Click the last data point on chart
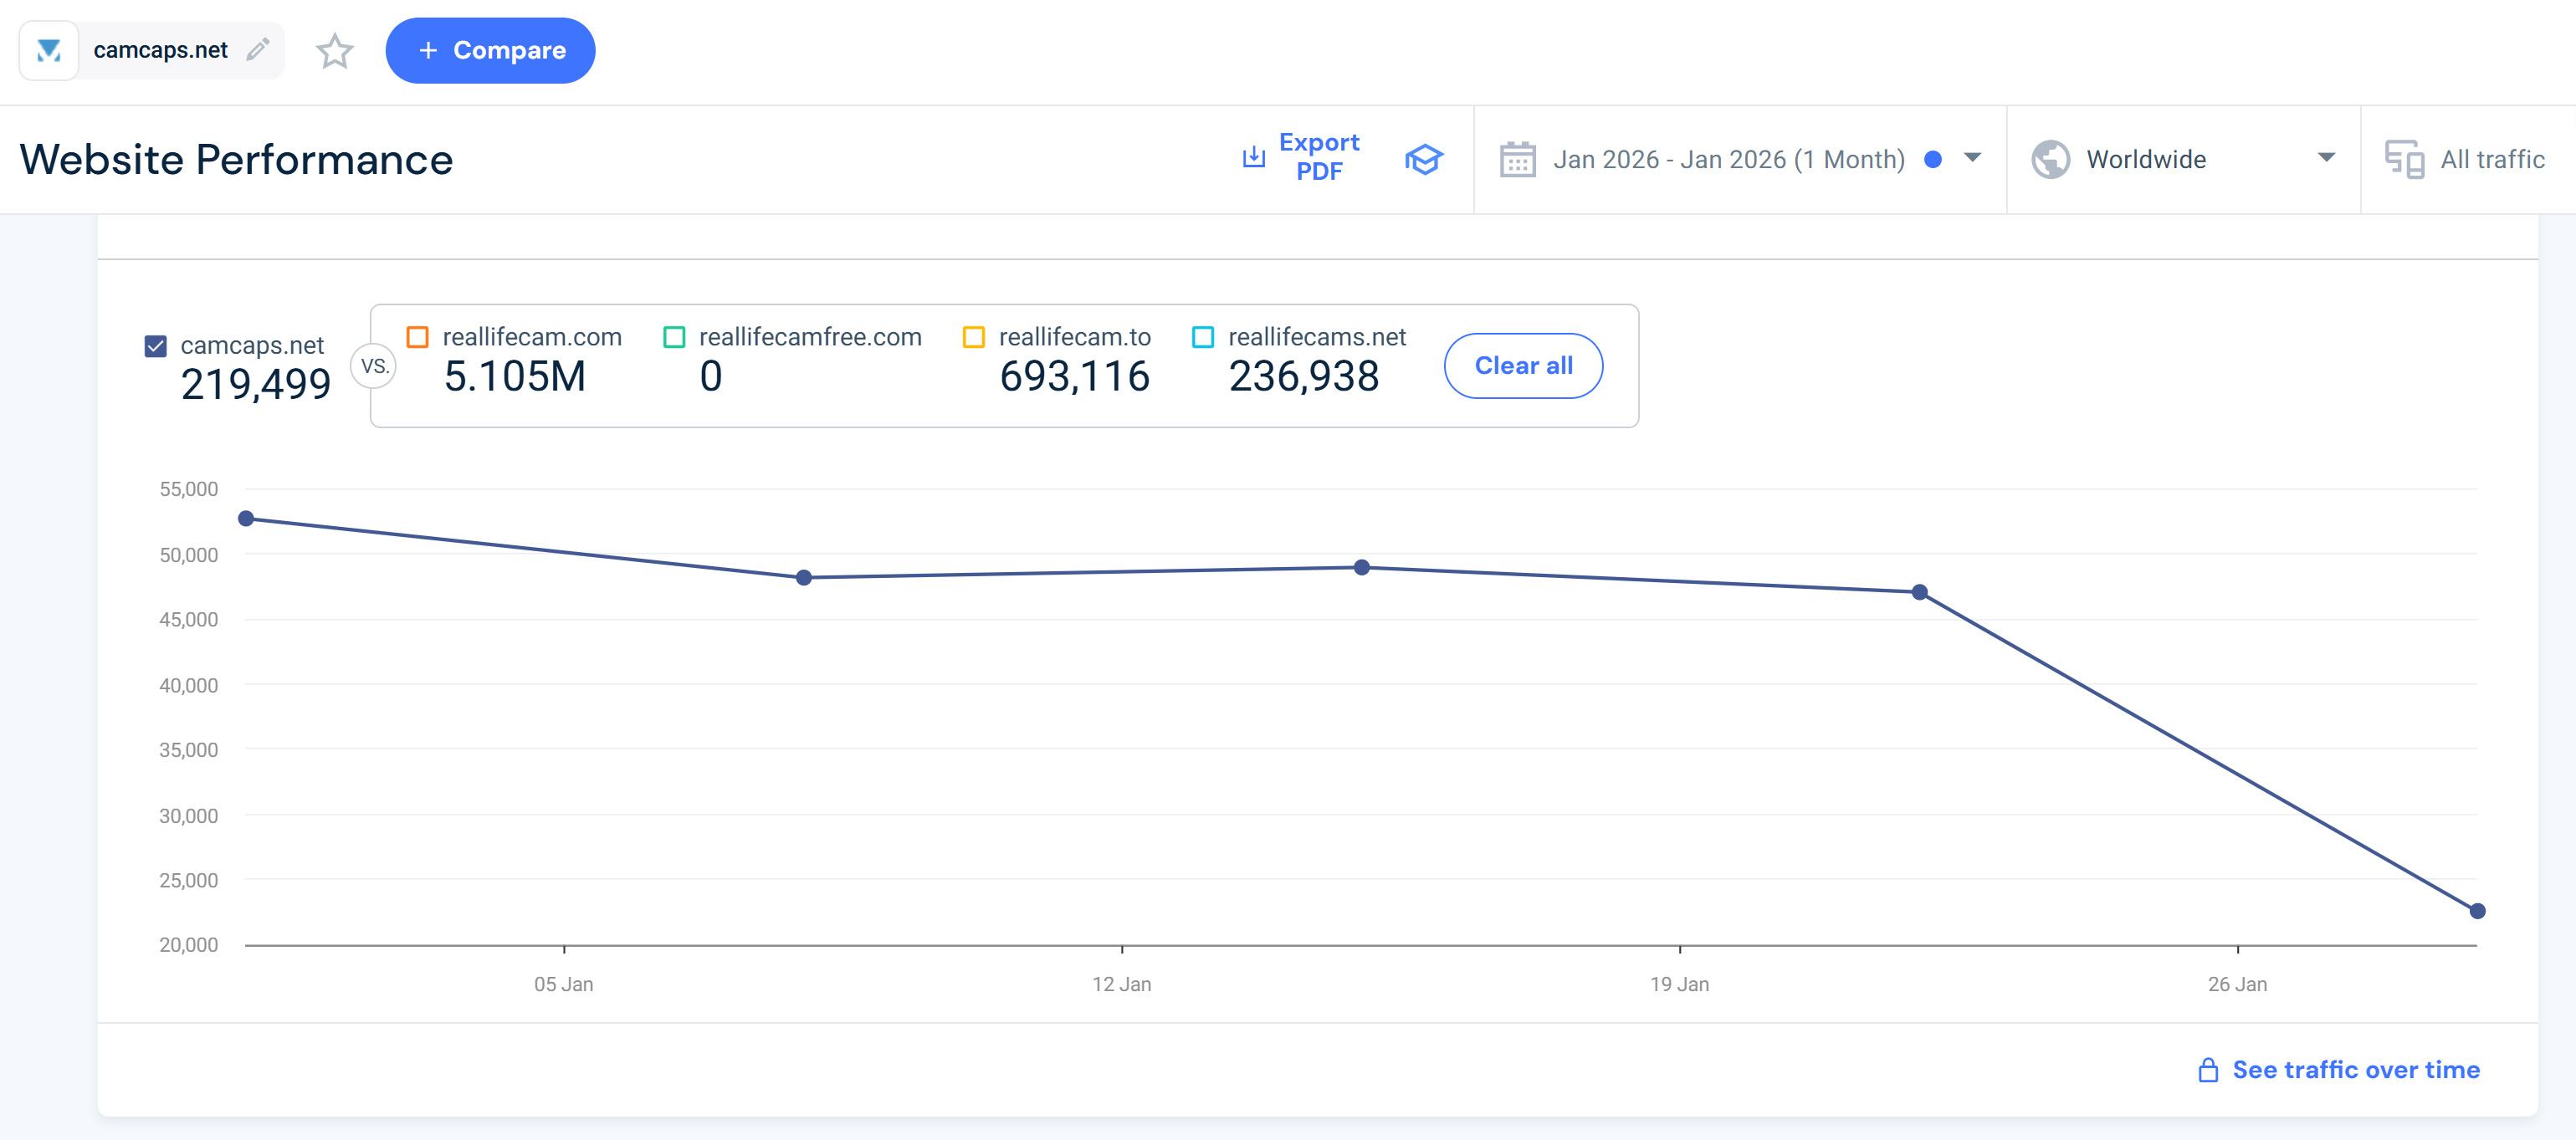 (2477, 911)
